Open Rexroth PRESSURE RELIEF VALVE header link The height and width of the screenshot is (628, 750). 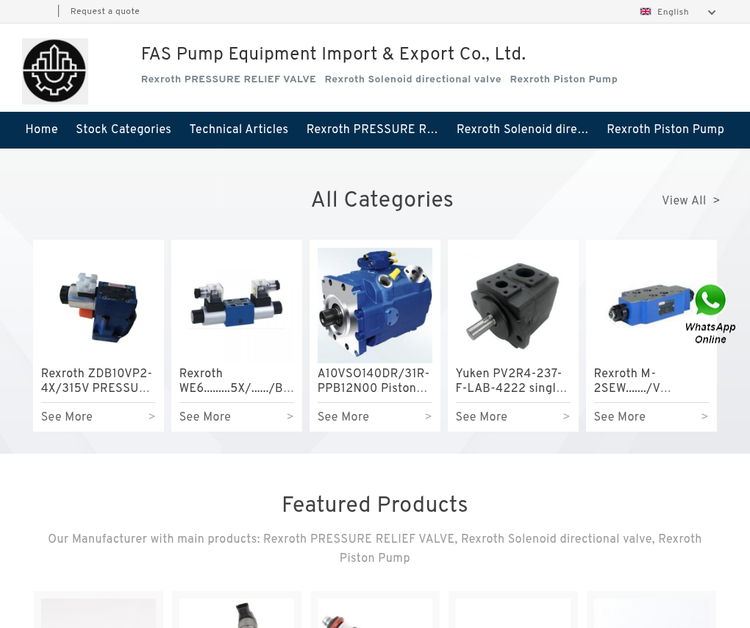(x=228, y=79)
